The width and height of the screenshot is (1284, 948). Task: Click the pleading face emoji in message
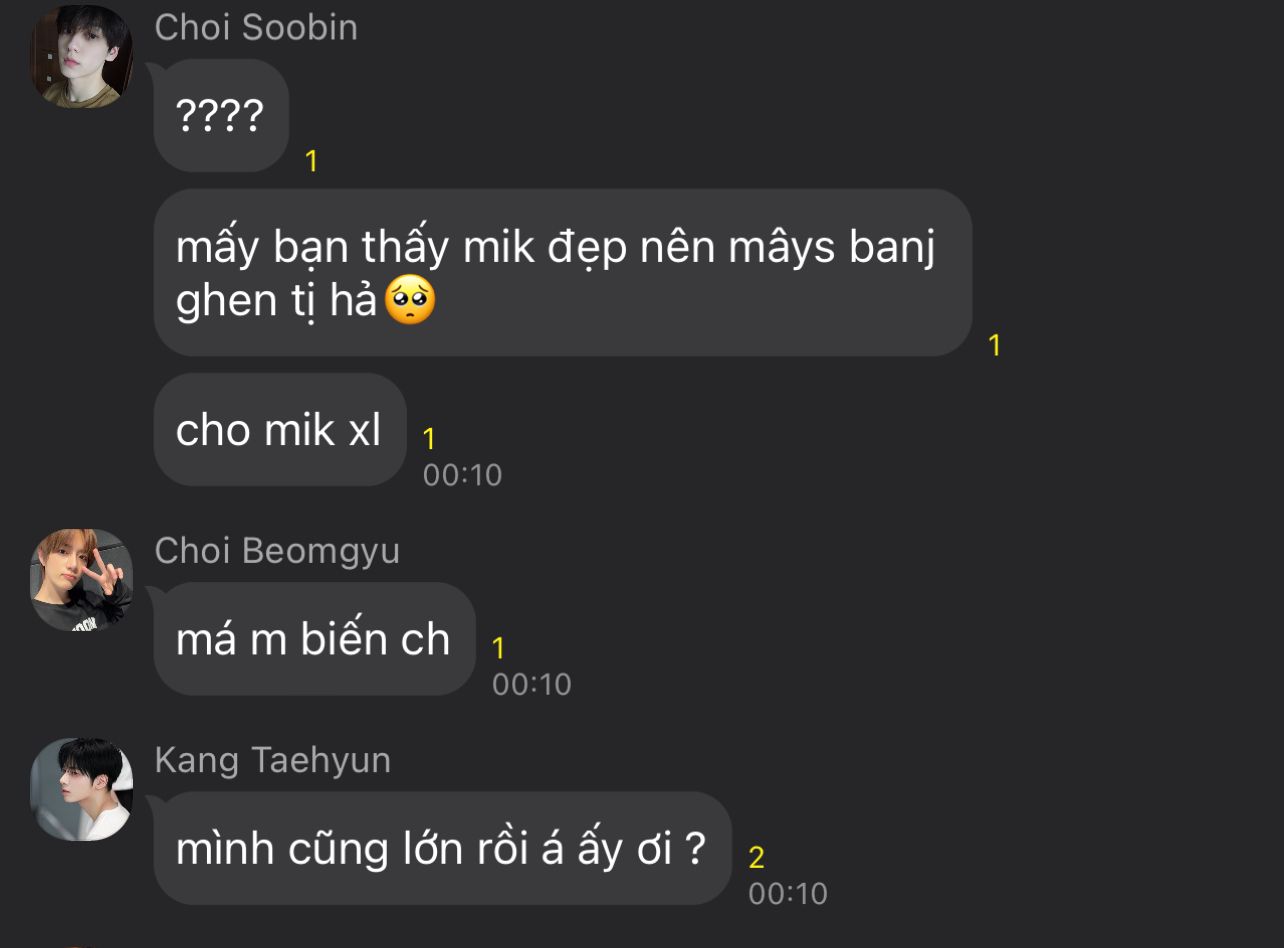tap(410, 301)
